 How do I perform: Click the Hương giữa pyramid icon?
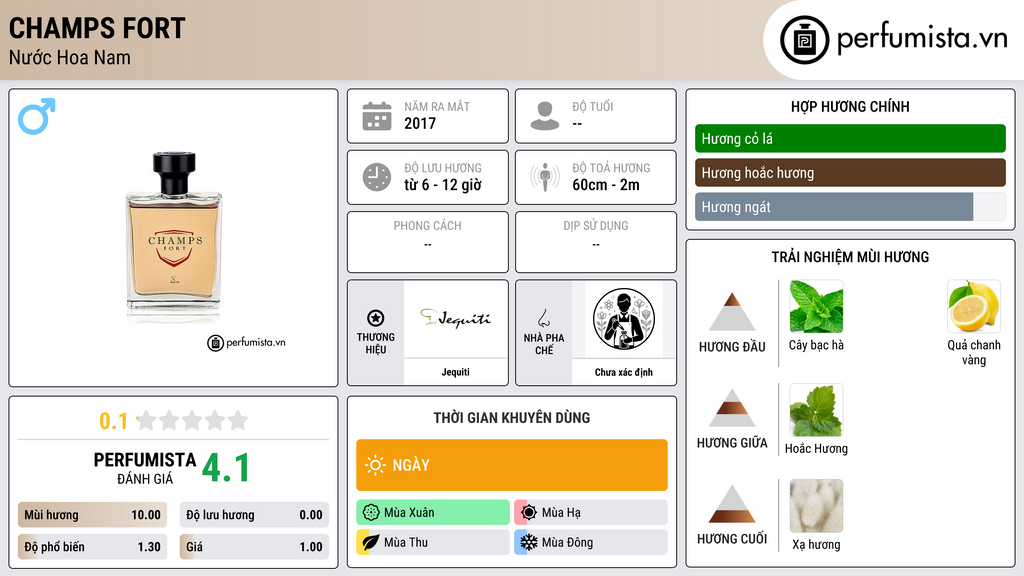[x=732, y=408]
